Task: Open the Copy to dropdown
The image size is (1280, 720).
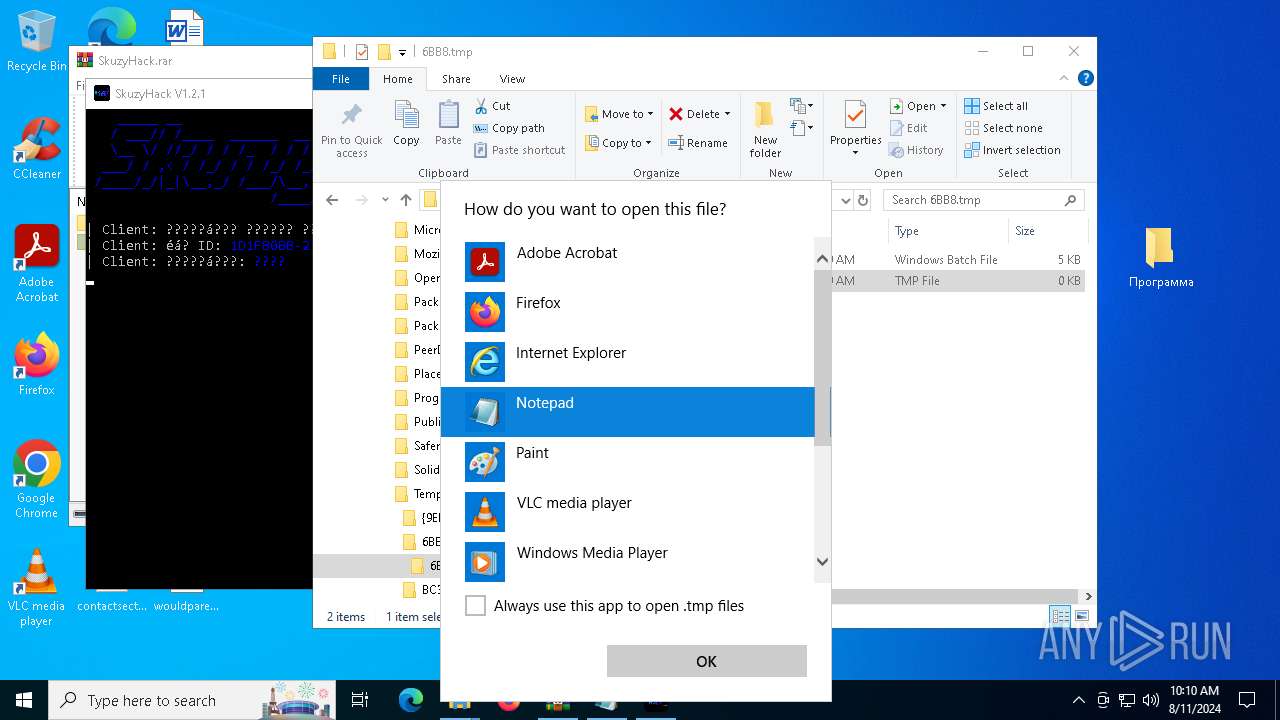Action: tap(618, 143)
